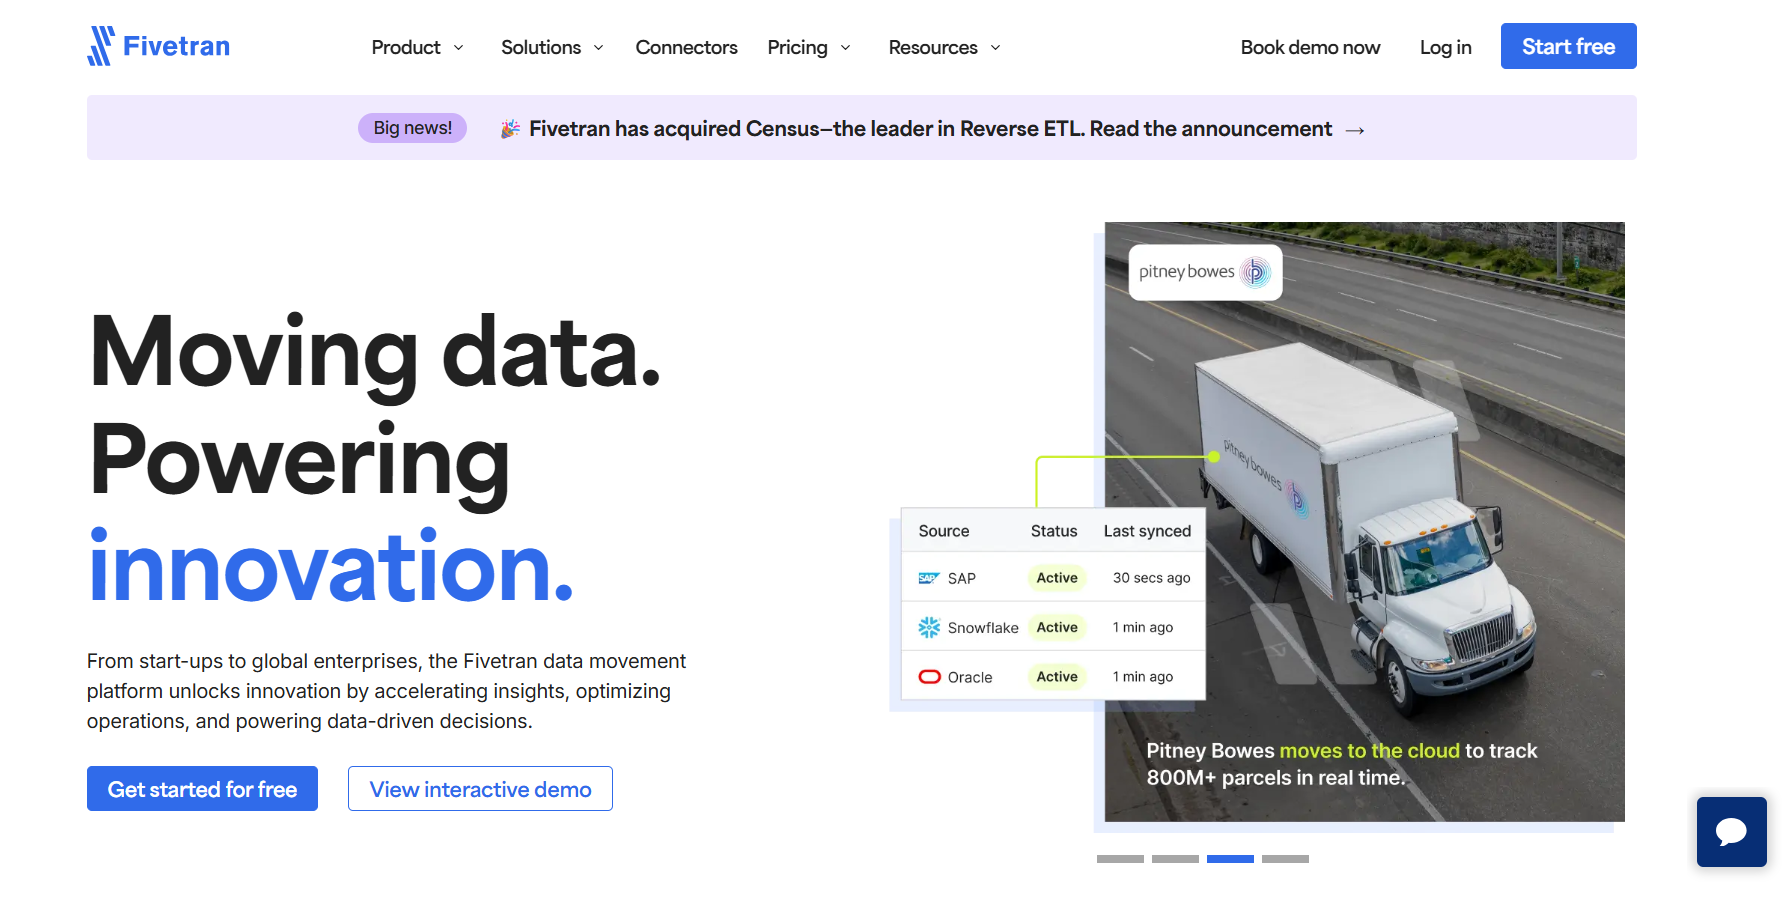
Task: Click the Oracle logo icon in table
Action: point(929,676)
